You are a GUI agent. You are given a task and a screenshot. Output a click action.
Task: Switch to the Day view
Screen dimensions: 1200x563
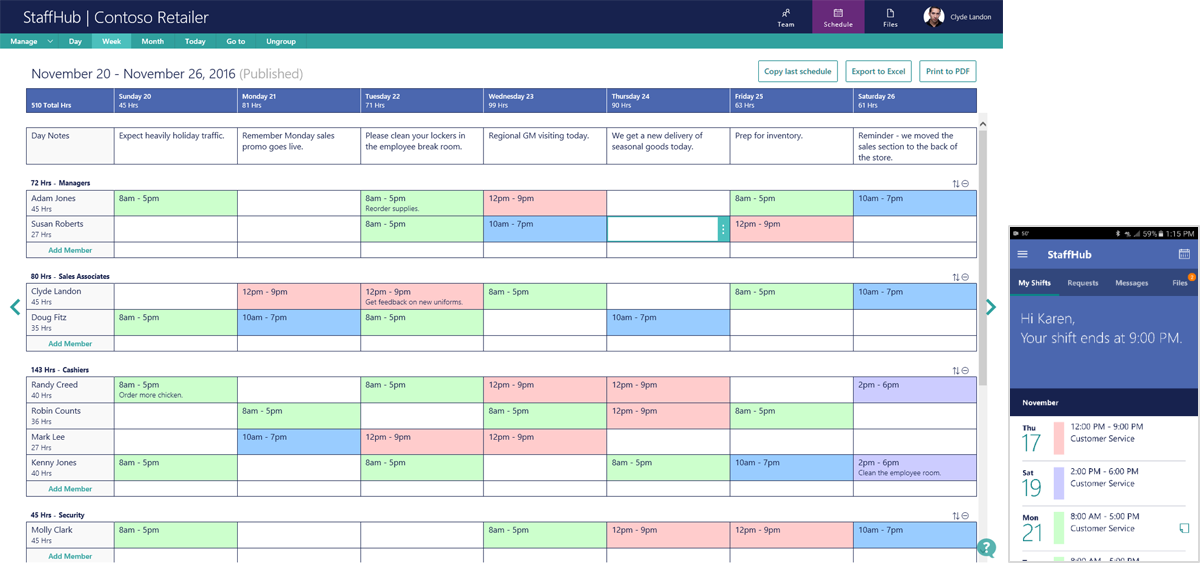click(x=75, y=41)
